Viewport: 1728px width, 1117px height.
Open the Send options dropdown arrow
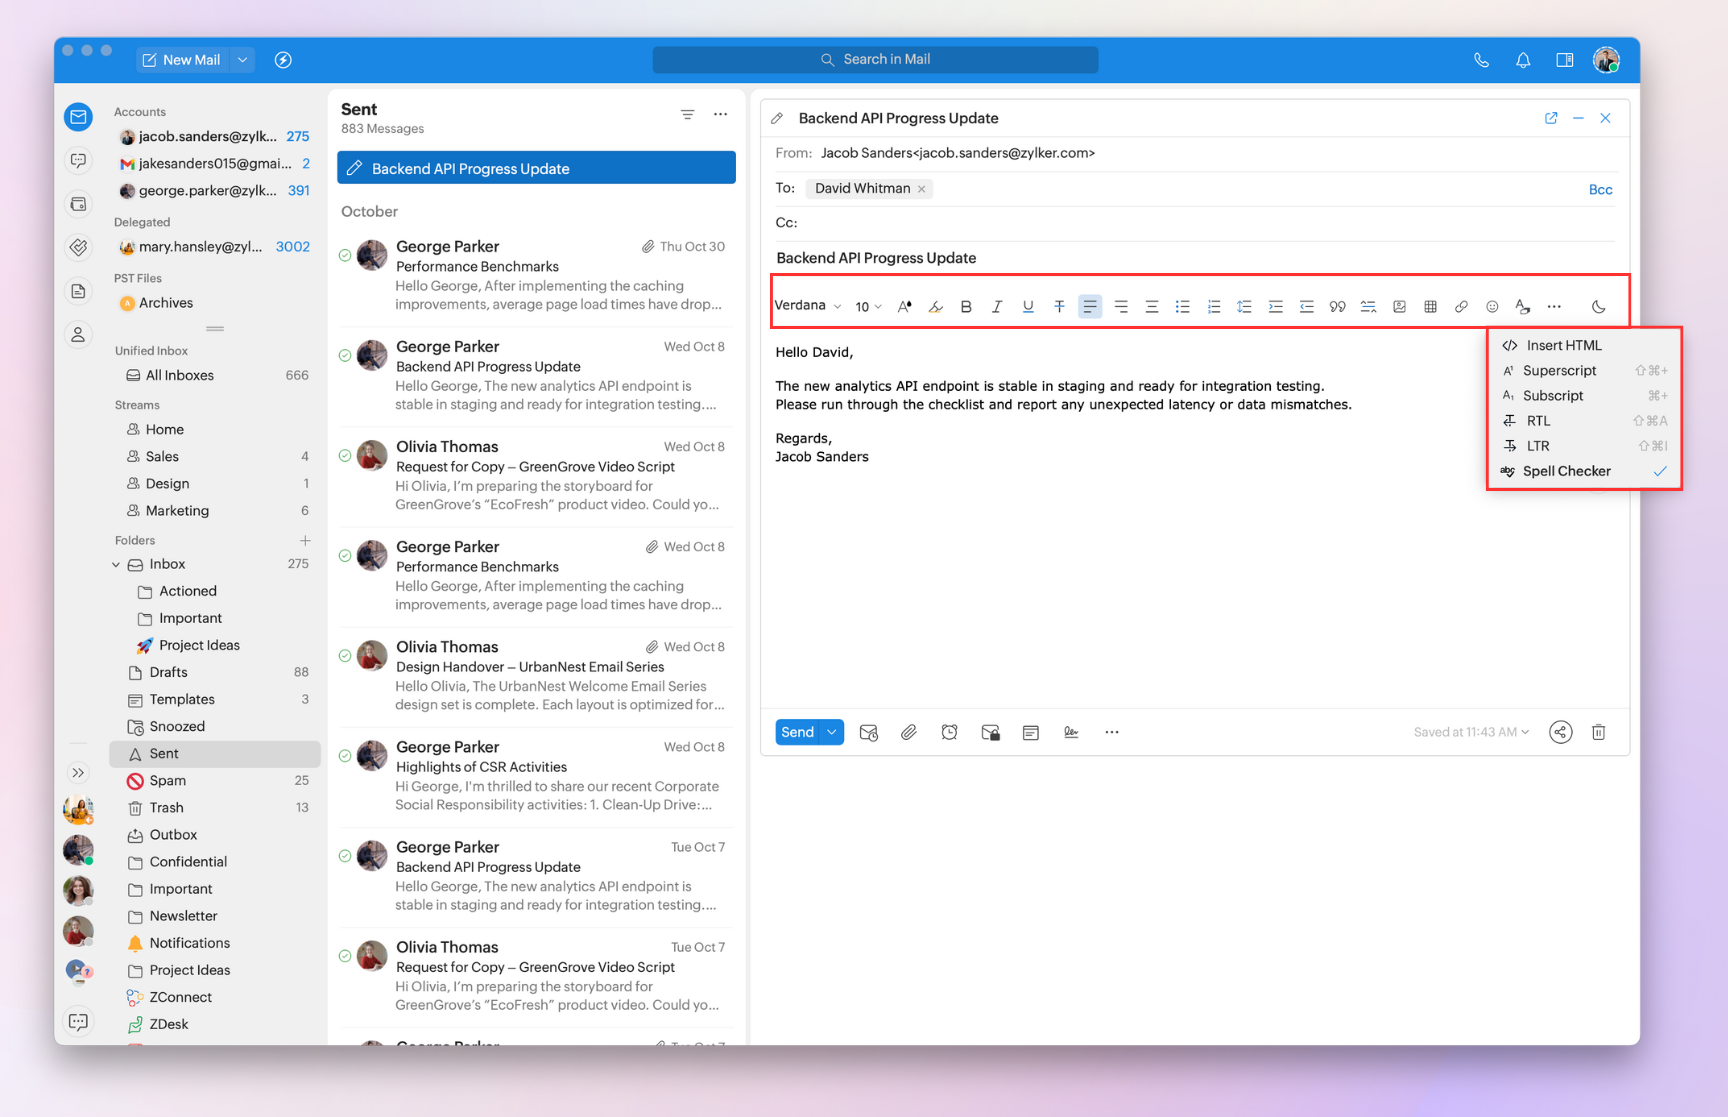(x=832, y=733)
